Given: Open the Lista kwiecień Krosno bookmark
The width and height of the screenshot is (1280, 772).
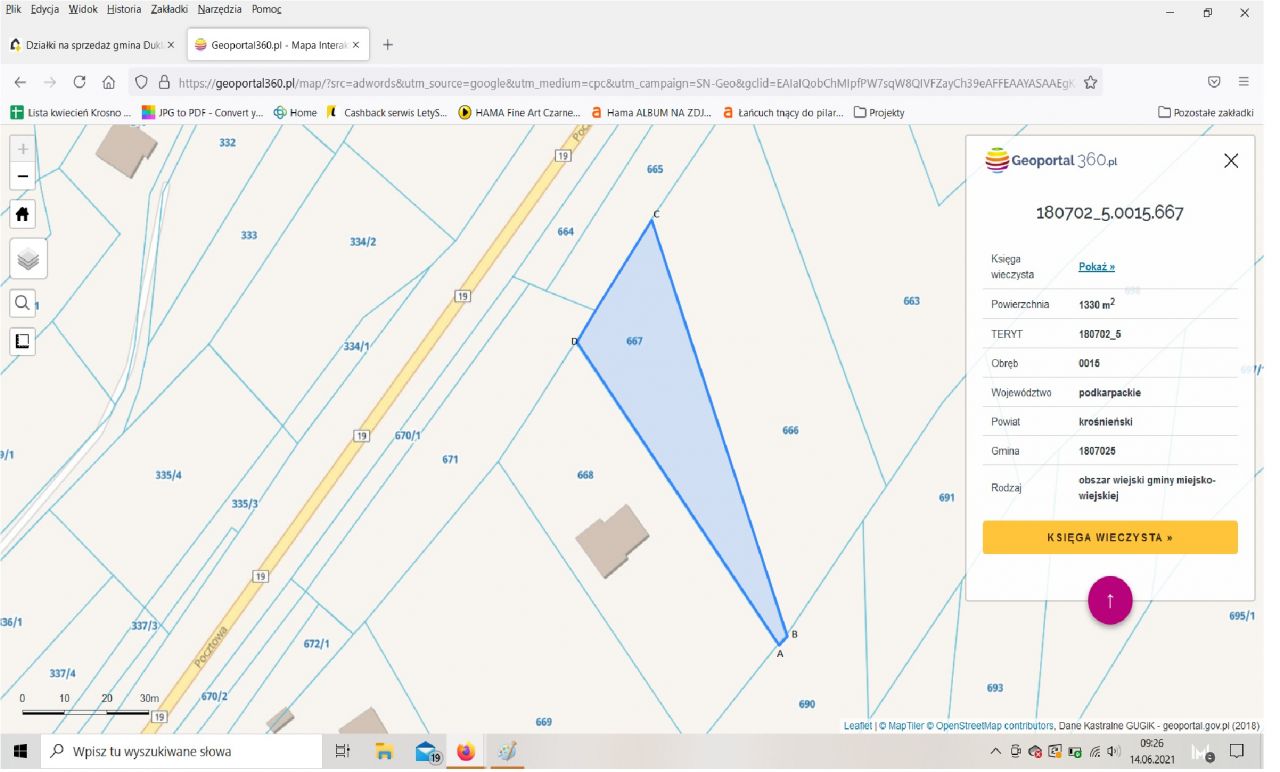Looking at the screenshot, I should 71,113.
